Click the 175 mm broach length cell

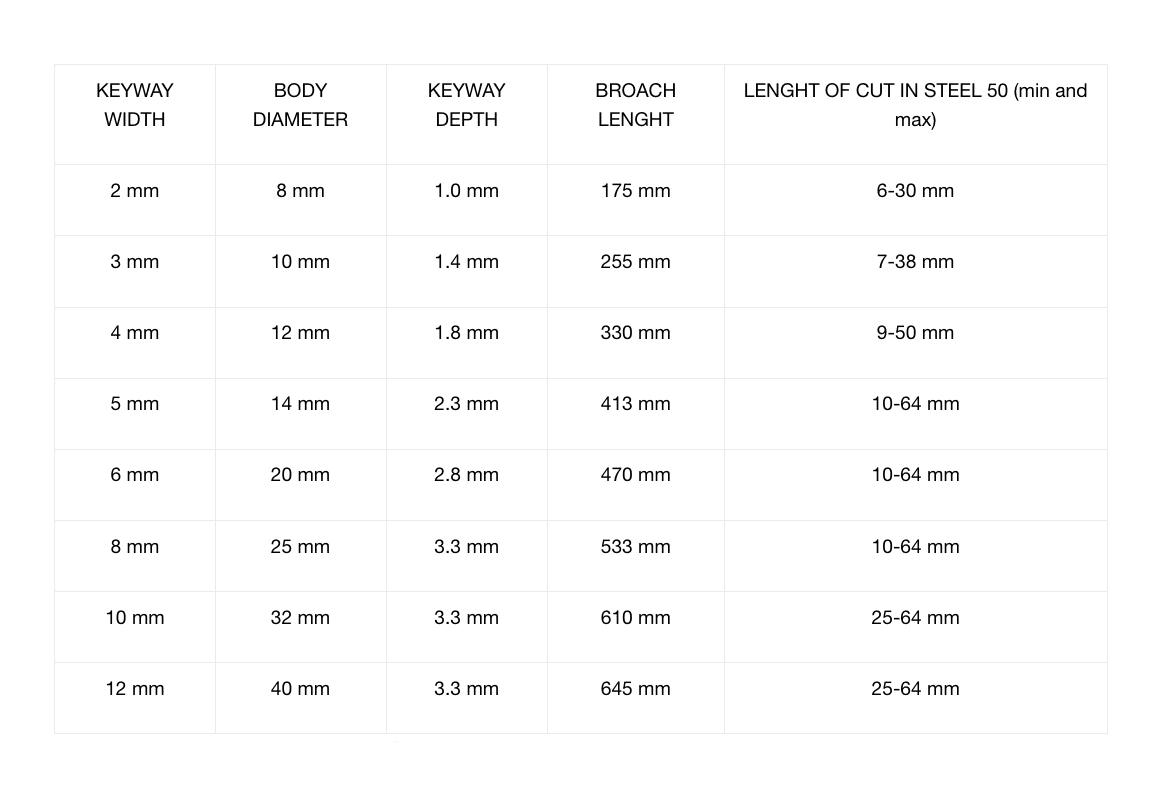[x=635, y=191]
